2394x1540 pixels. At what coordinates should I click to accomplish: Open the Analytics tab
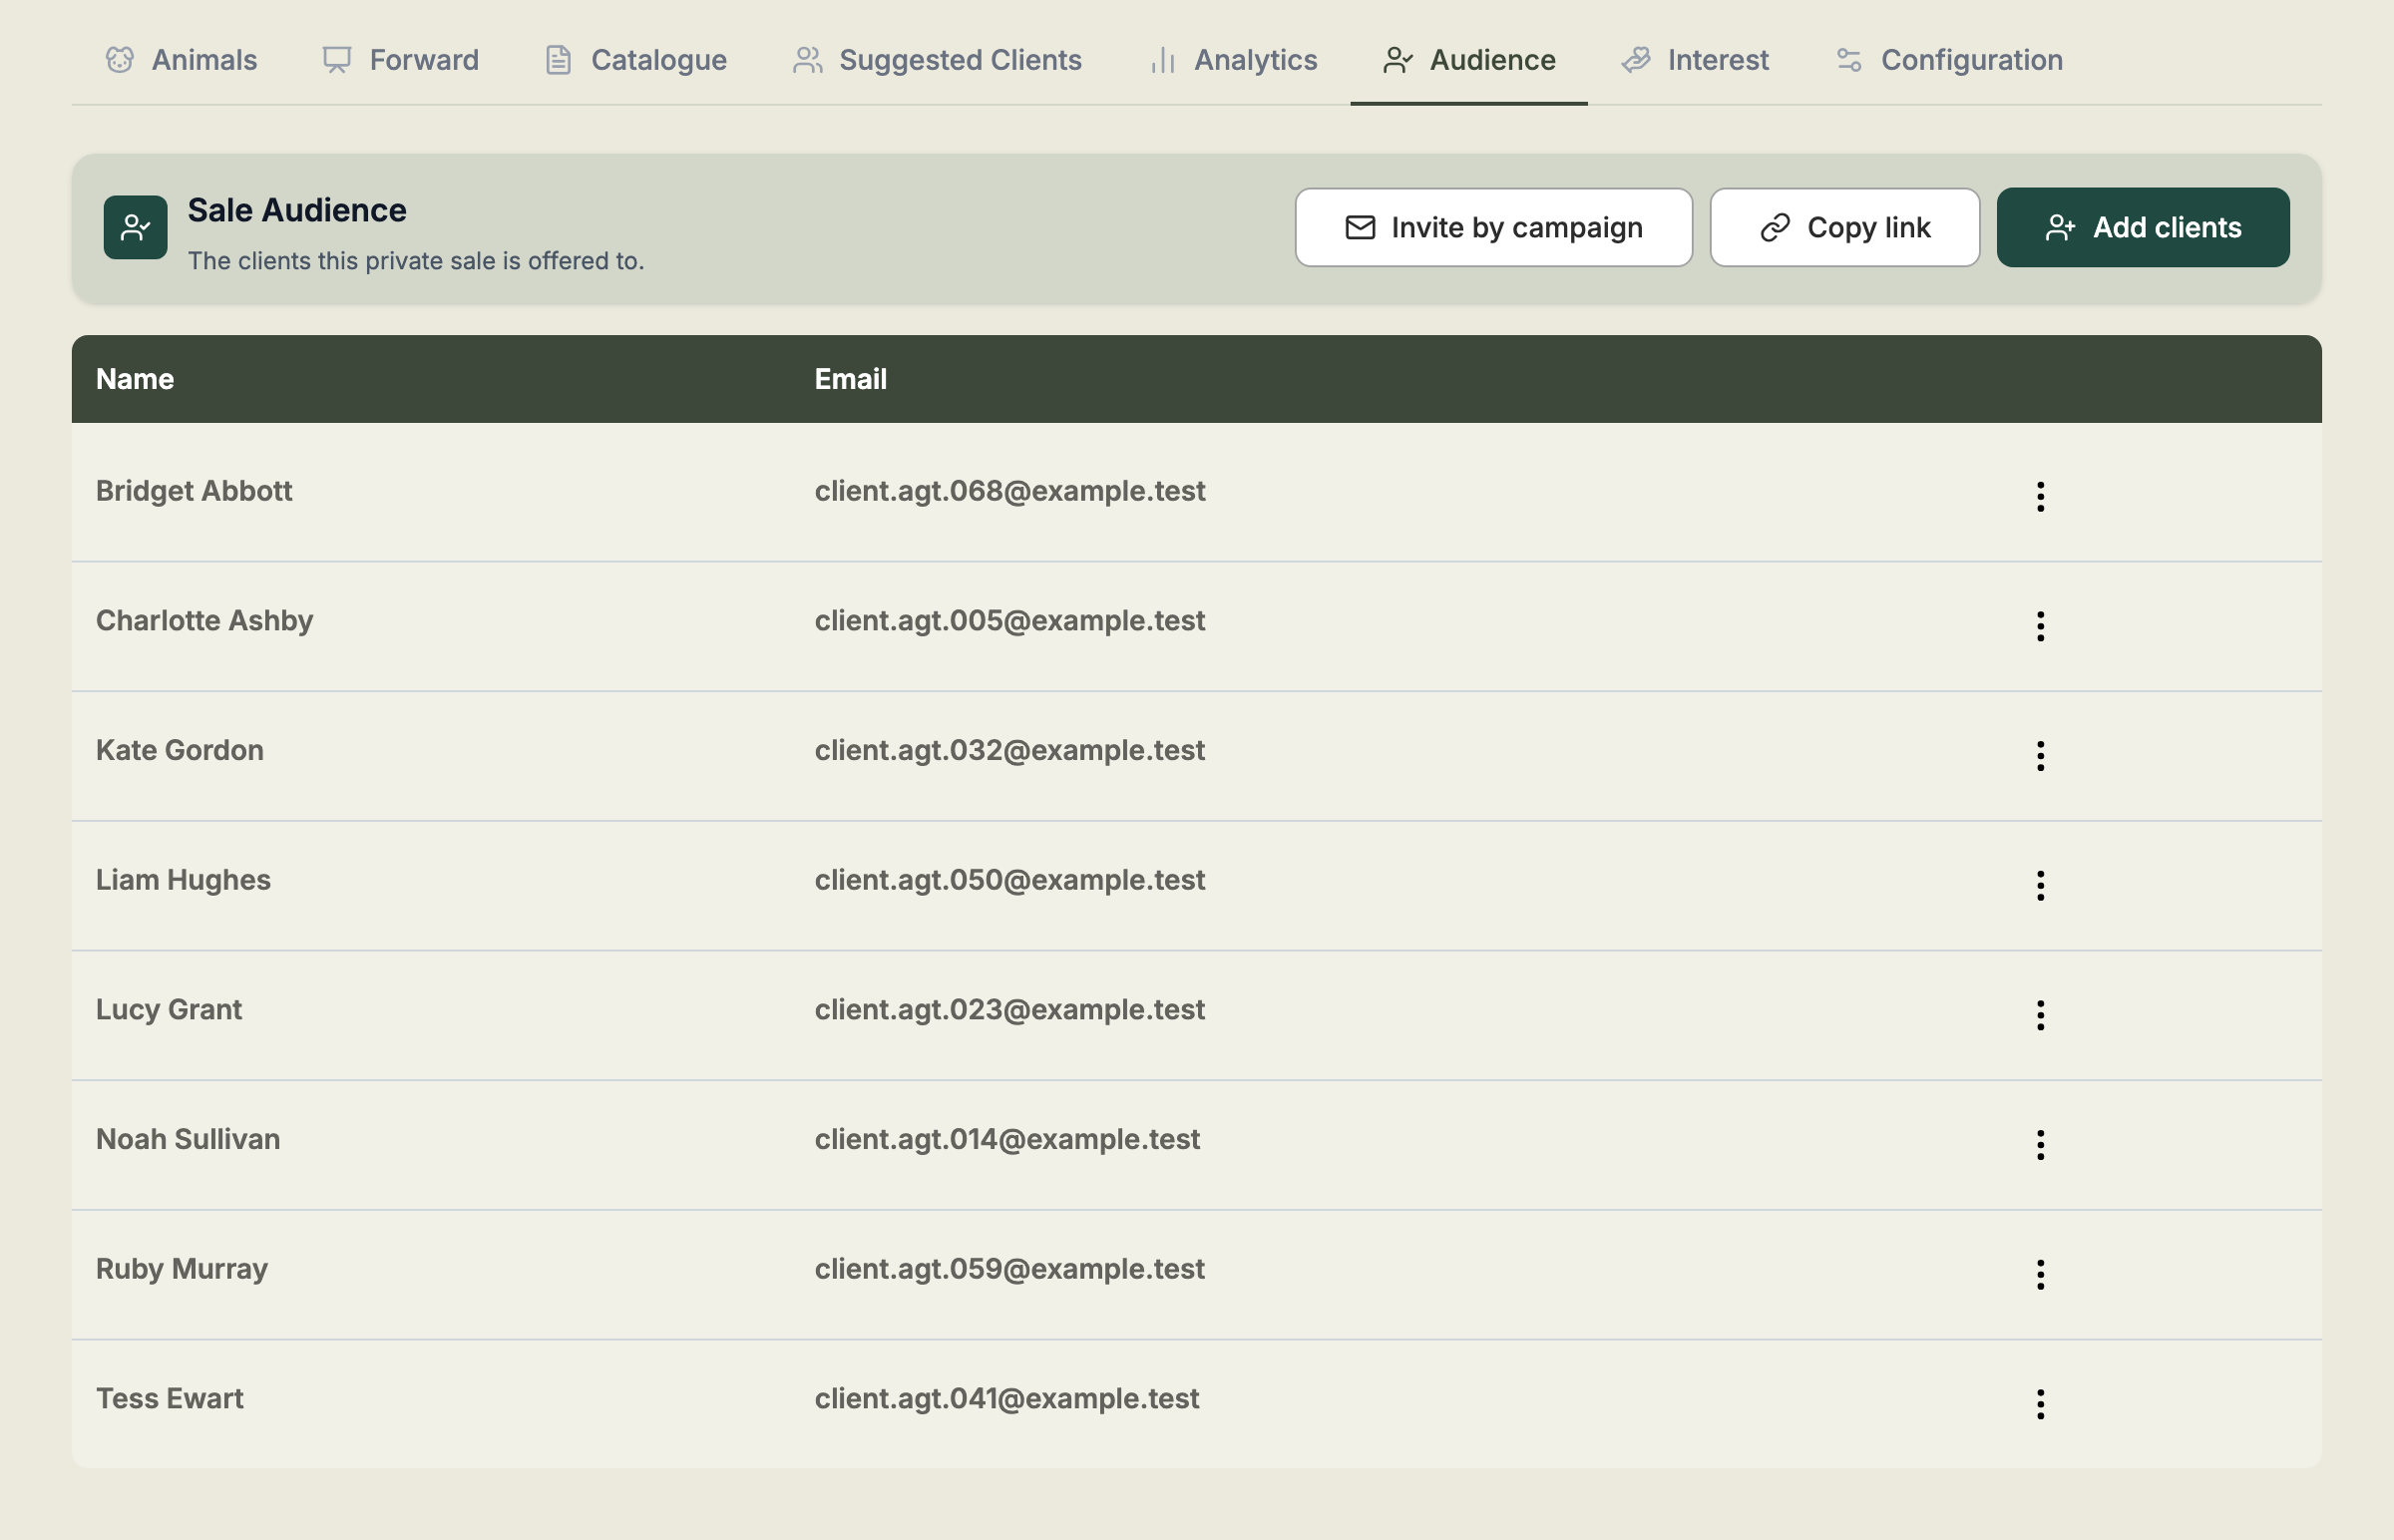(x=1233, y=60)
